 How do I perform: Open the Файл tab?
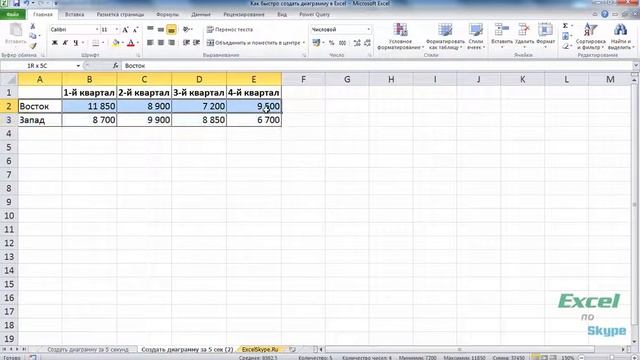pyautogui.click(x=13, y=14)
